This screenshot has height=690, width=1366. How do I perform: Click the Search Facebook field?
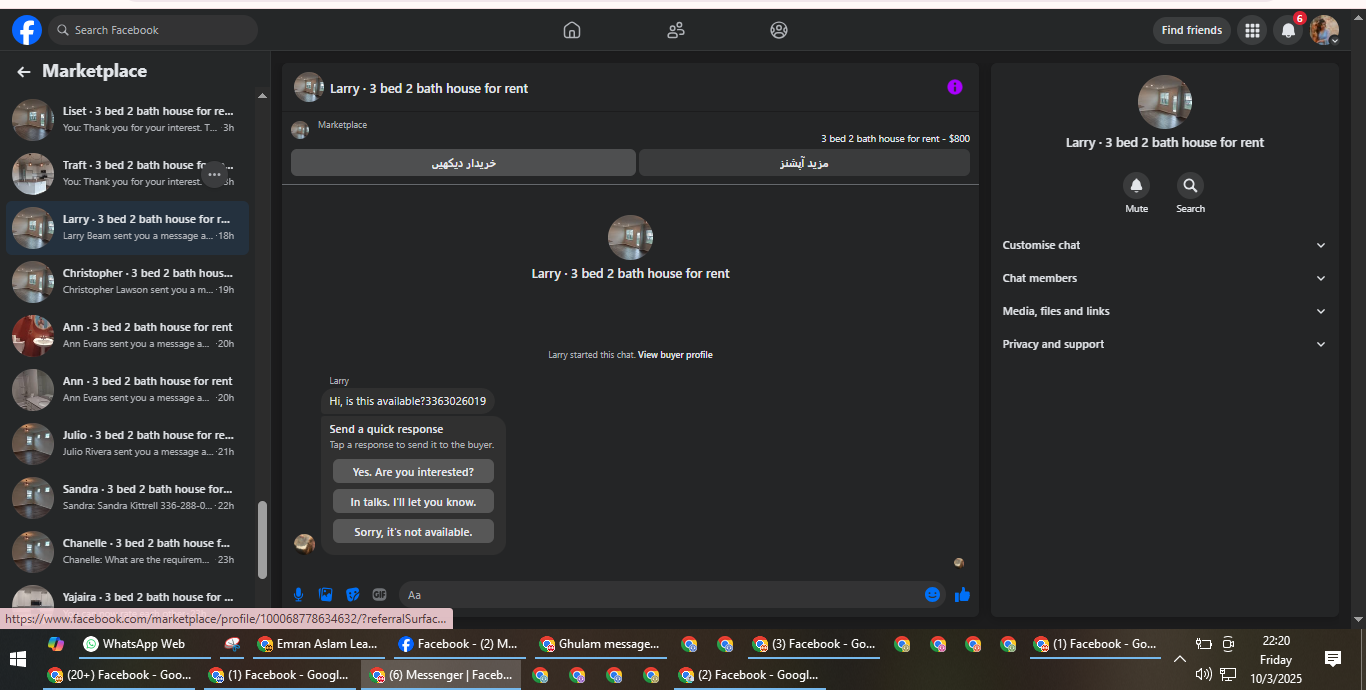(153, 30)
